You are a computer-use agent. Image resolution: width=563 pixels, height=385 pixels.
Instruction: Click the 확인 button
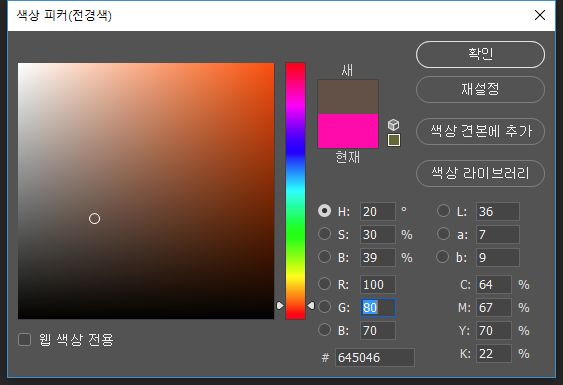[x=480, y=54]
